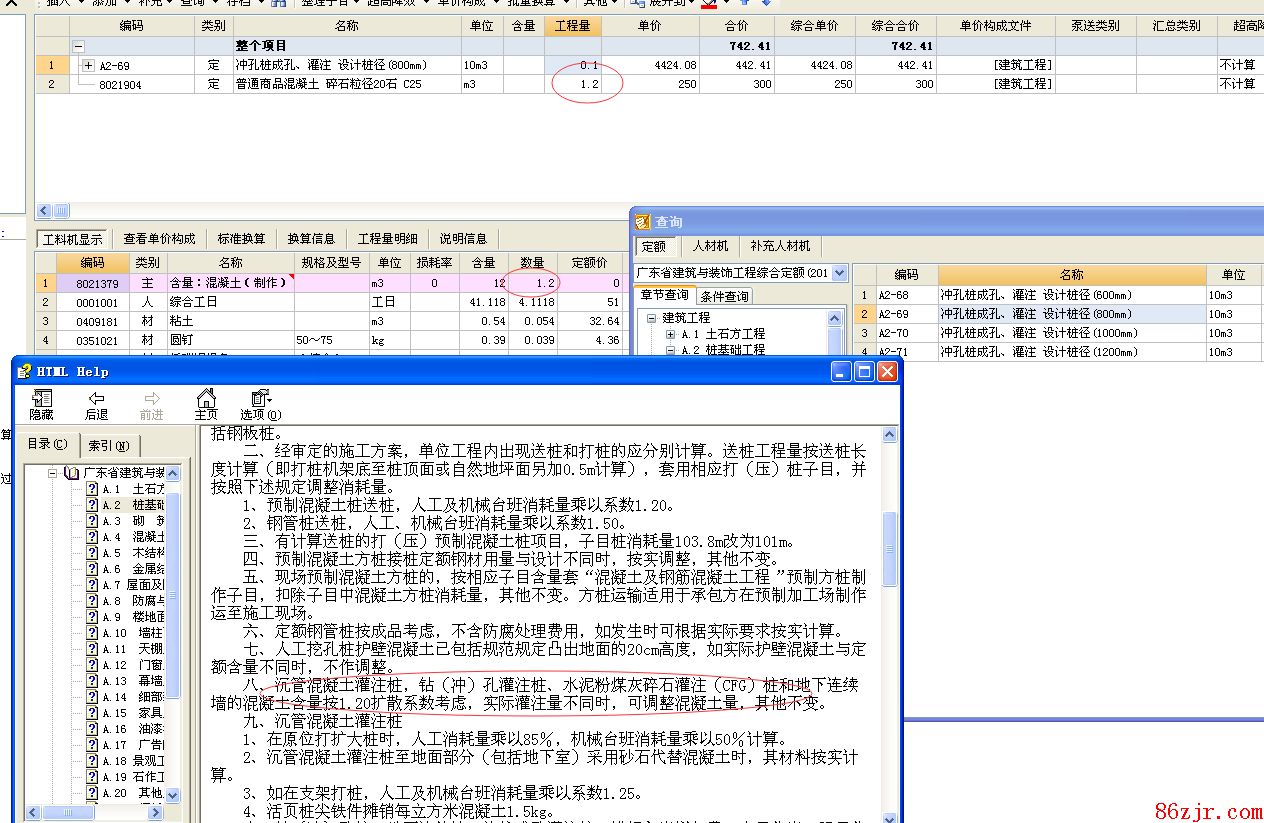Click the 广东省 book icon in contents tree
This screenshot has height=823, width=1264.
tap(71, 472)
